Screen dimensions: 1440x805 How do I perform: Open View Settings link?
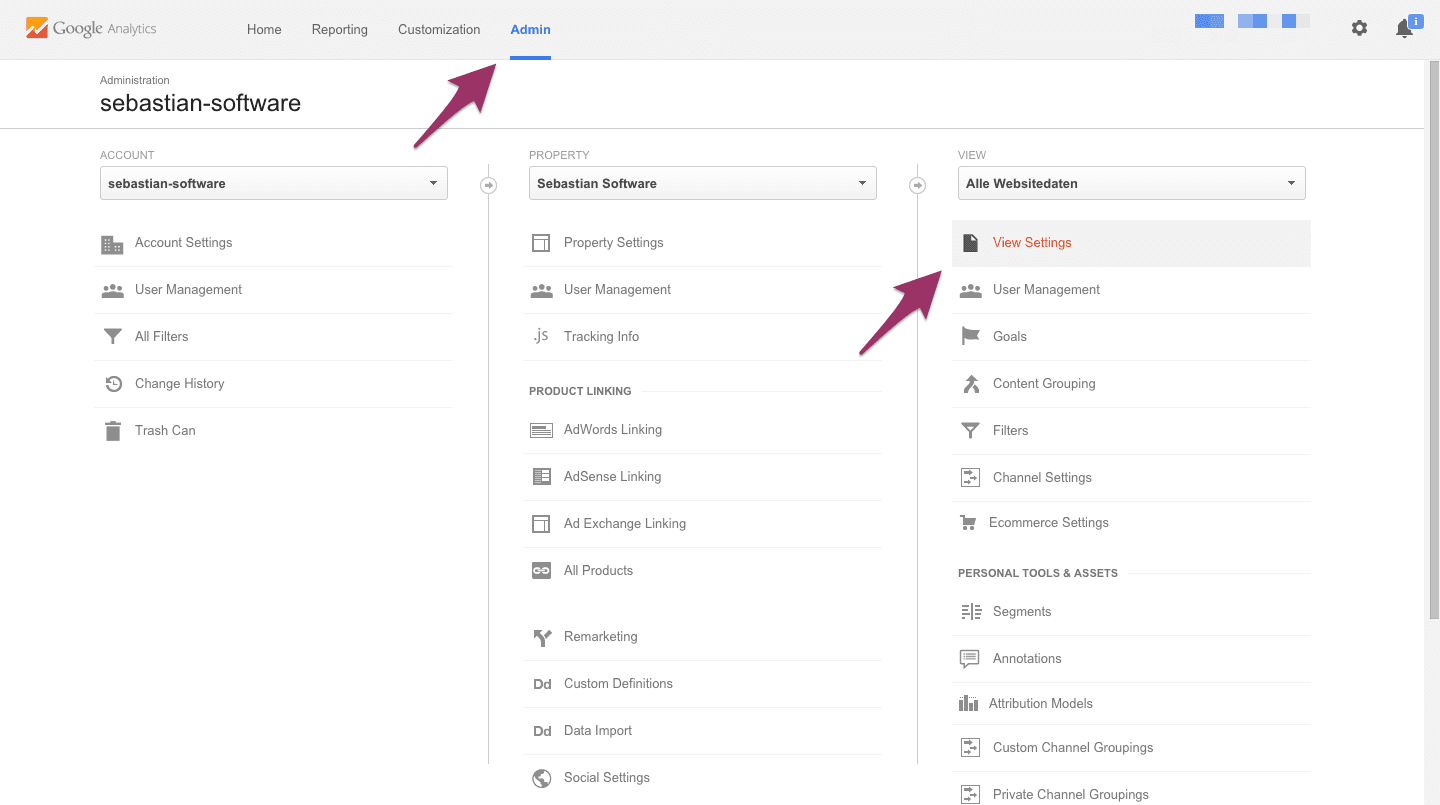[1032, 243]
